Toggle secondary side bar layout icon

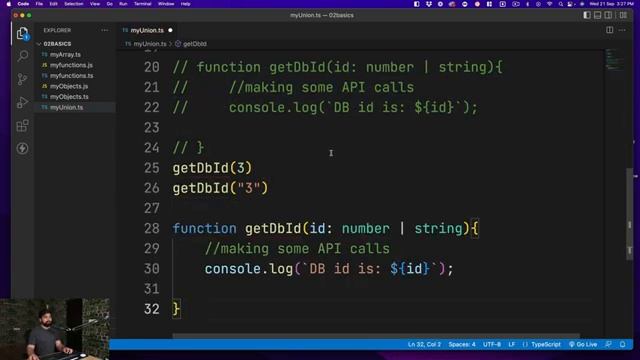pyautogui.click(x=608, y=15)
